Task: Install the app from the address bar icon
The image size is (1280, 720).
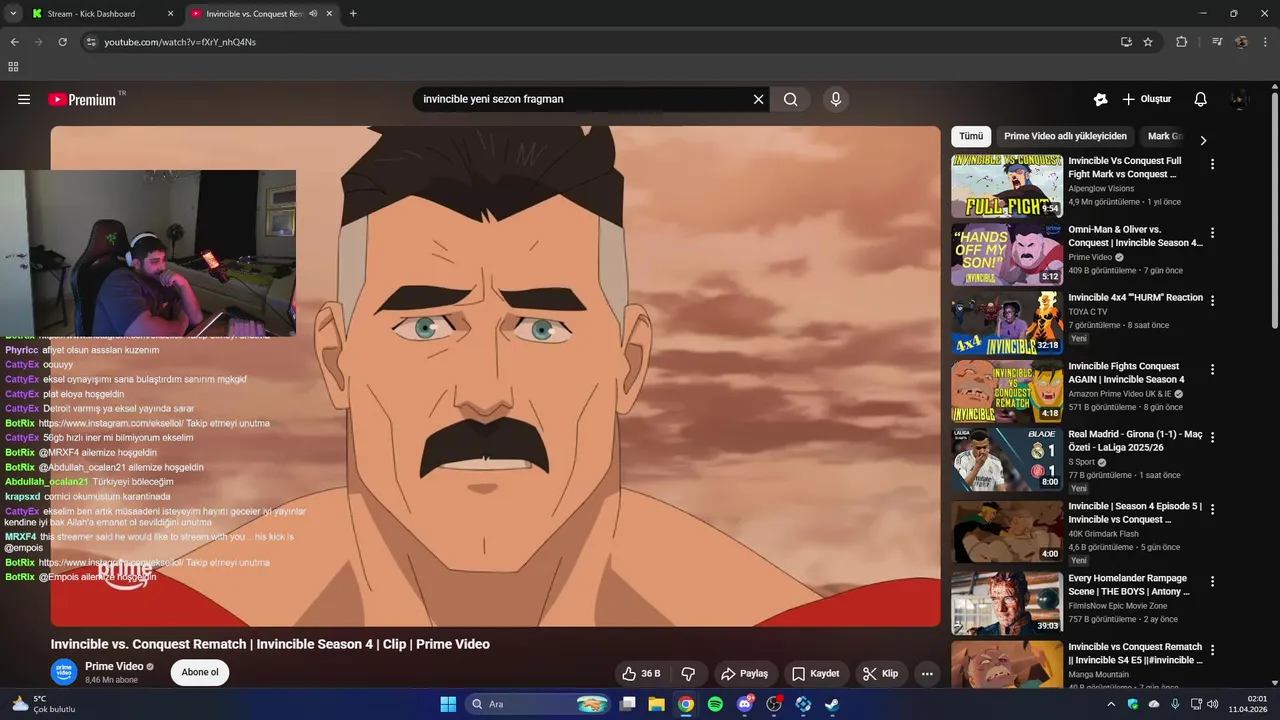Action: click(1126, 42)
